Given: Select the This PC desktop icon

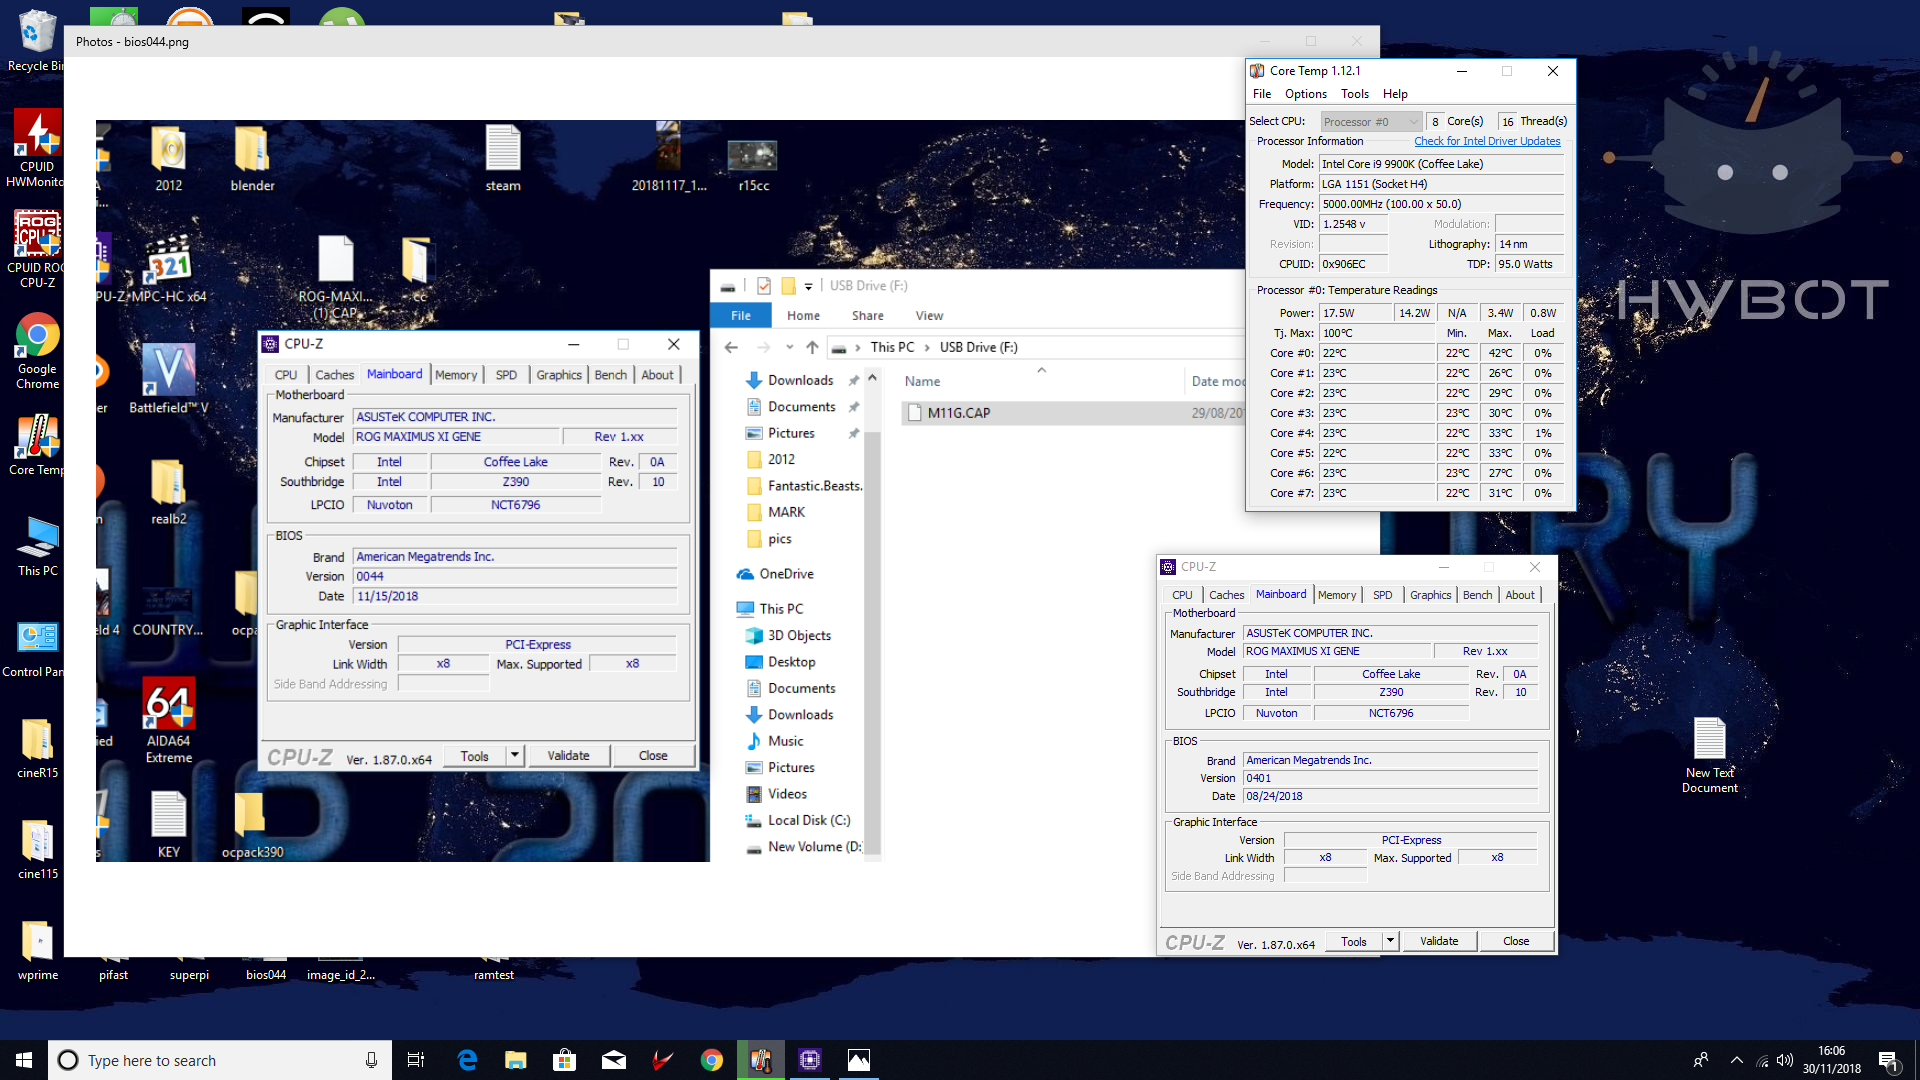Looking at the screenshot, I should click(38, 546).
